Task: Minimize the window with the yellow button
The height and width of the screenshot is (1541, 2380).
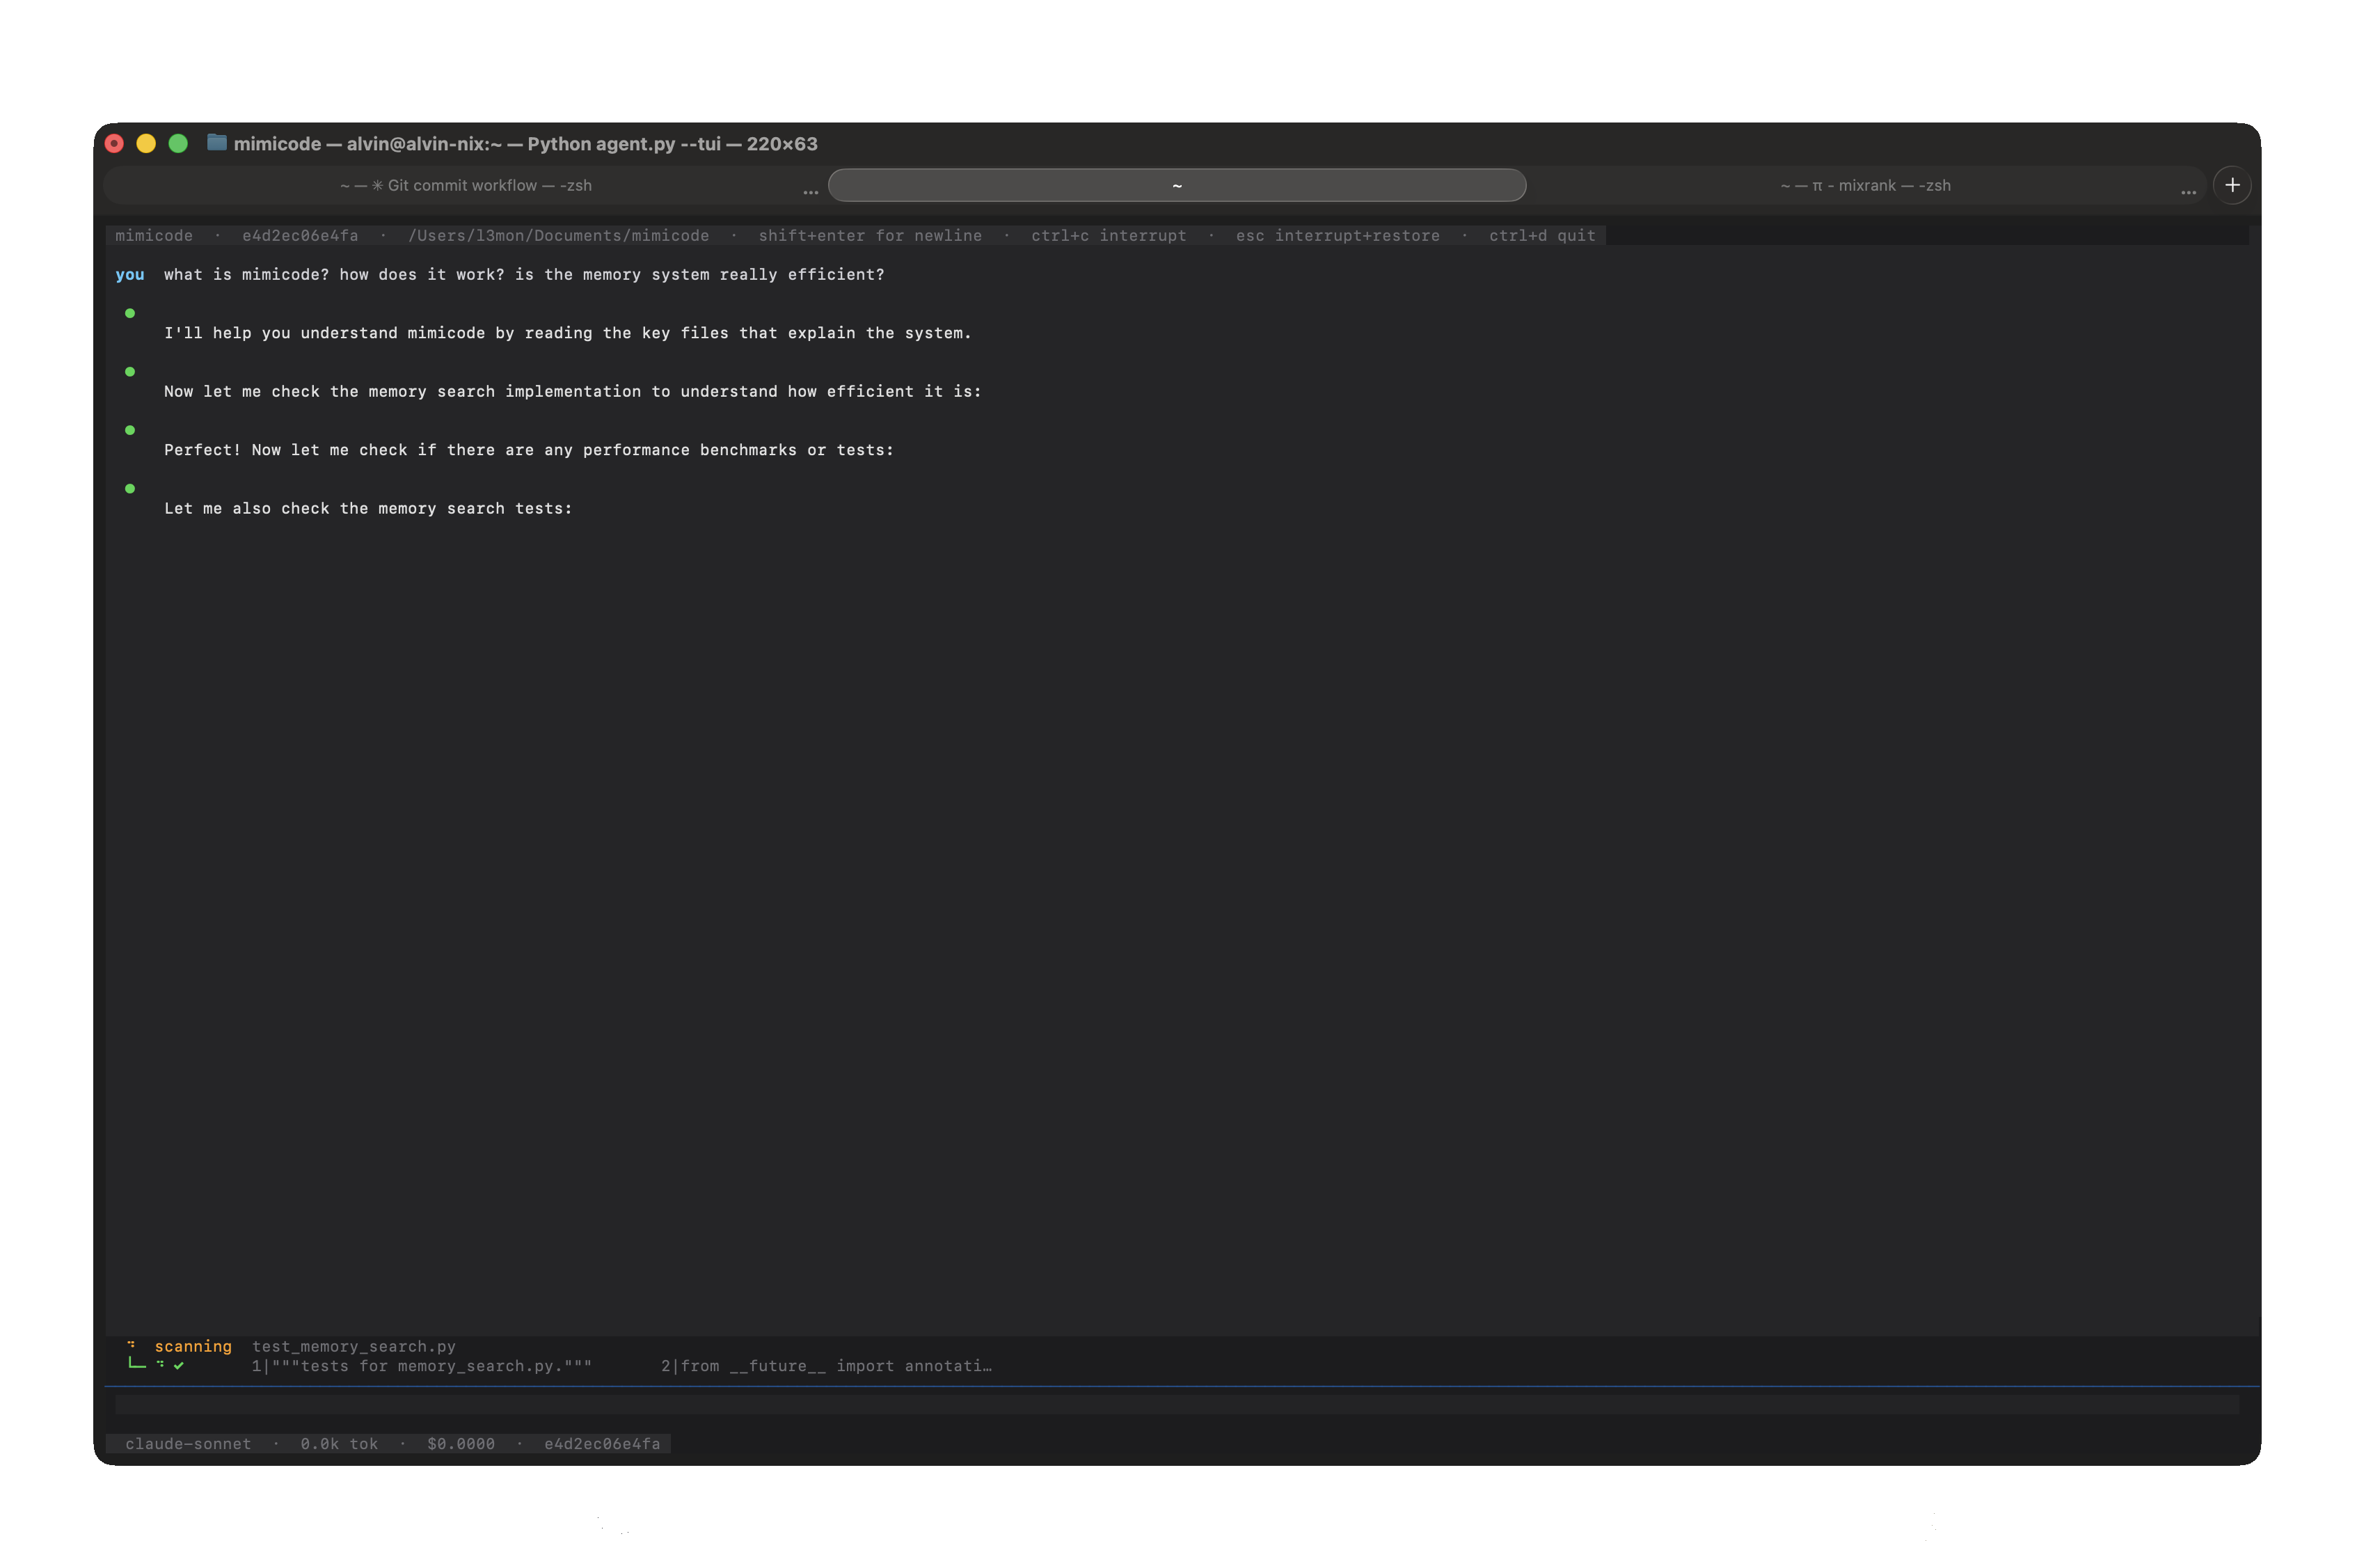Action: tap(146, 143)
